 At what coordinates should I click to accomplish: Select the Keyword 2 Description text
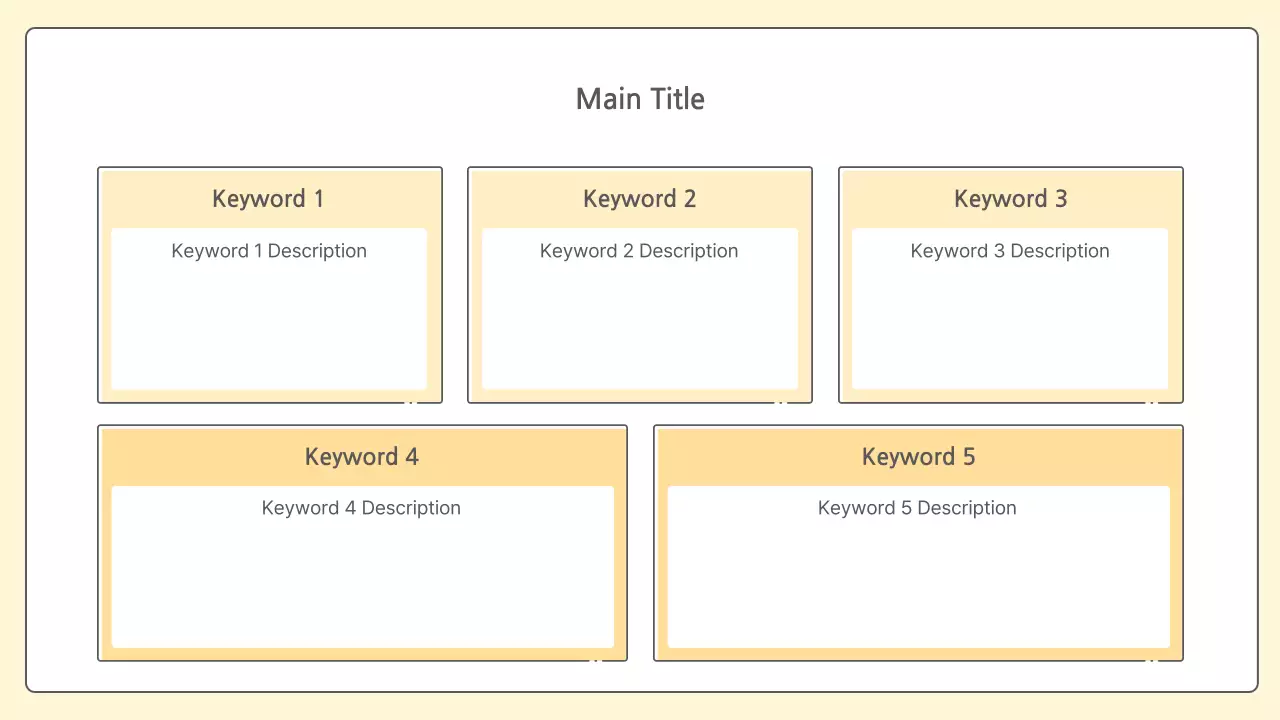pos(639,251)
